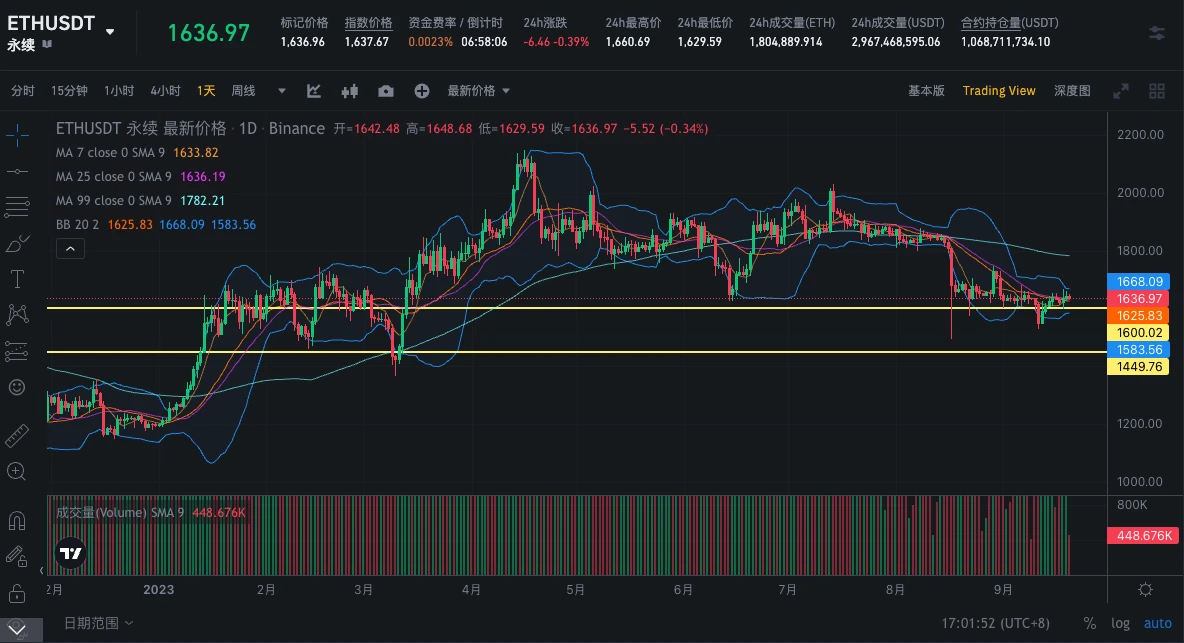Enter fullscreen chart mode
Screen dimensions: 1184x643
pyautogui.click(x=1121, y=91)
